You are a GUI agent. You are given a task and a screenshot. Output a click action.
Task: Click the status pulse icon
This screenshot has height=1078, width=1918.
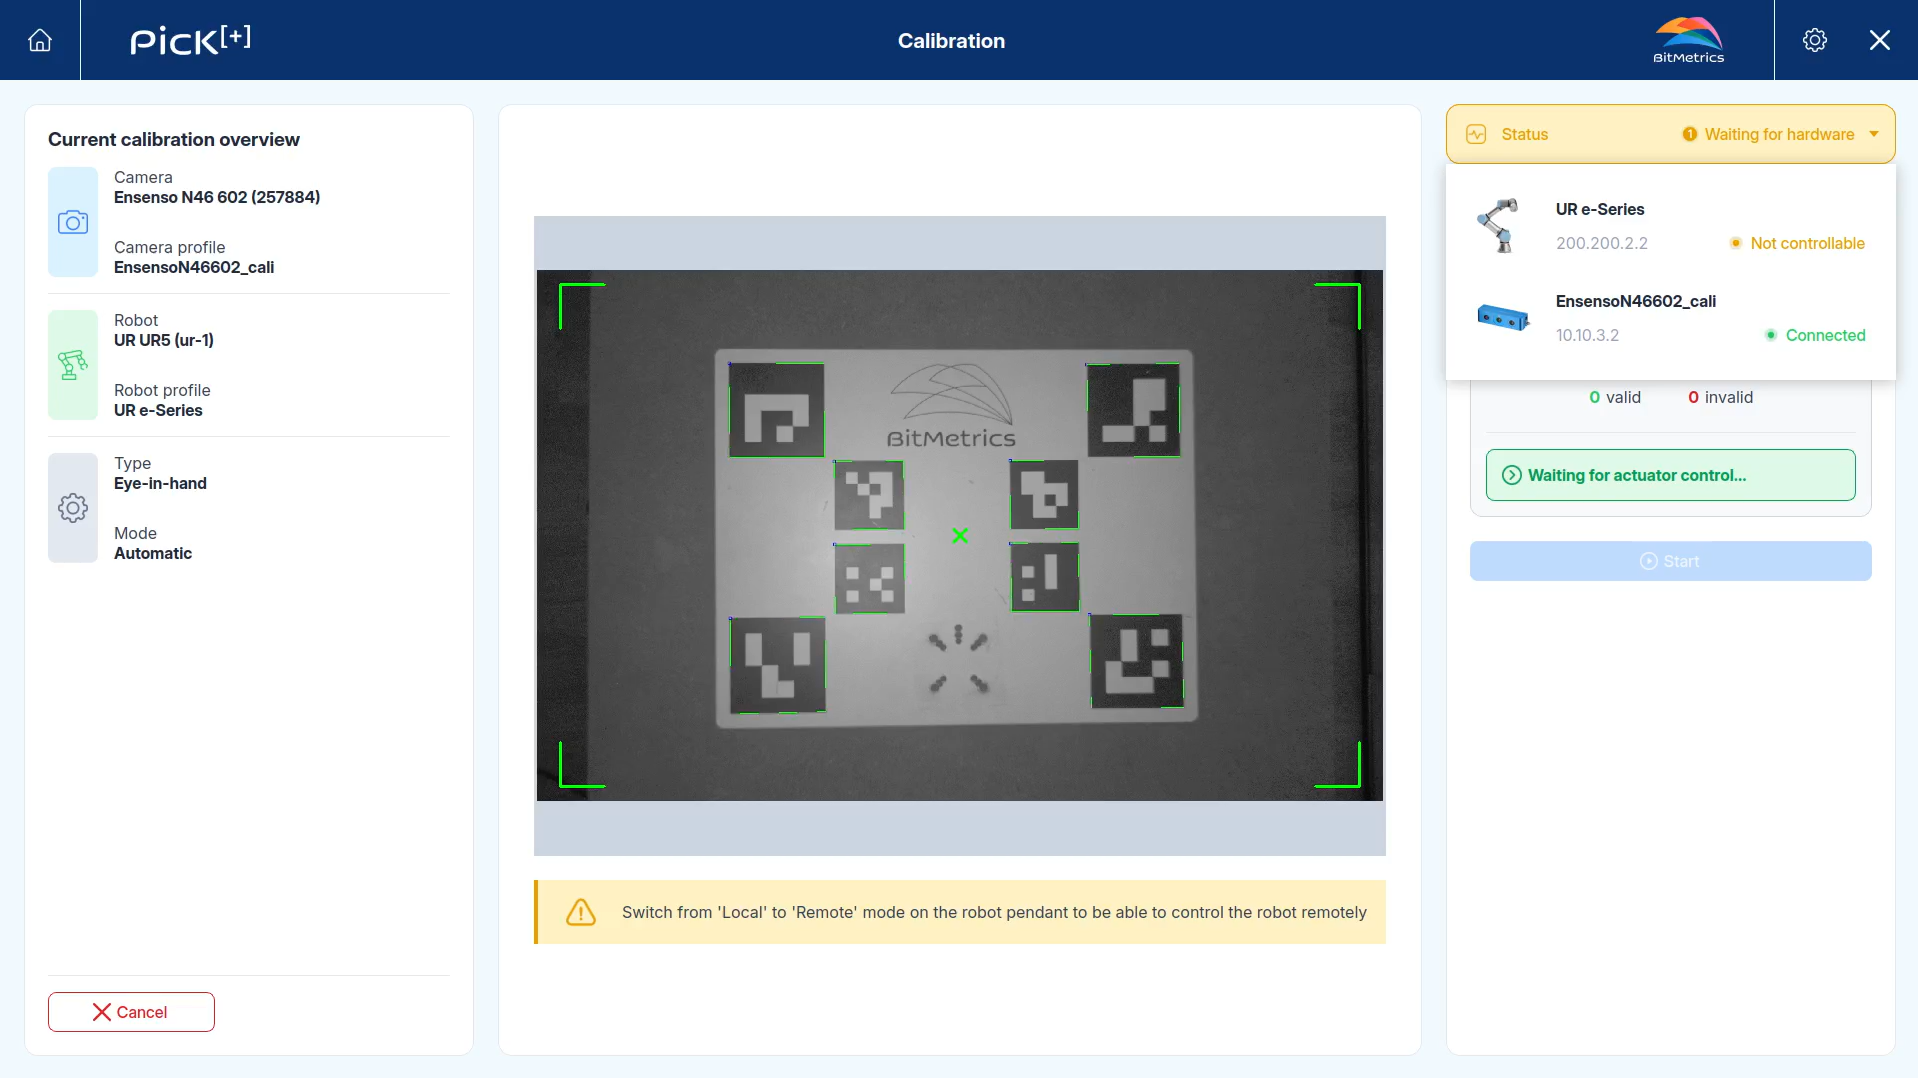pos(1476,134)
